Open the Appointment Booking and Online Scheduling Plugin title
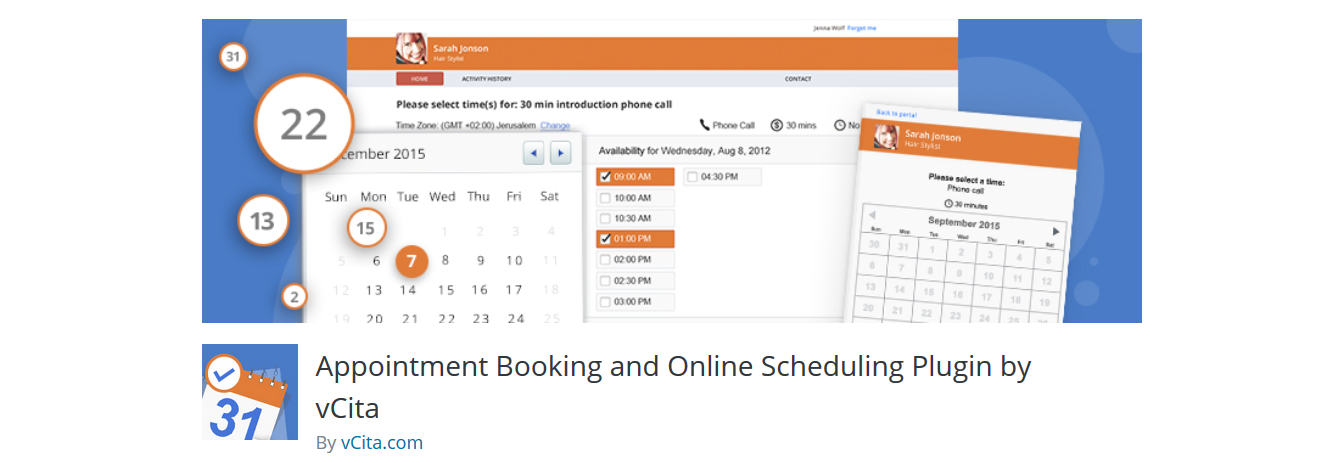Viewport: 1341px width, 463px height. click(x=673, y=388)
